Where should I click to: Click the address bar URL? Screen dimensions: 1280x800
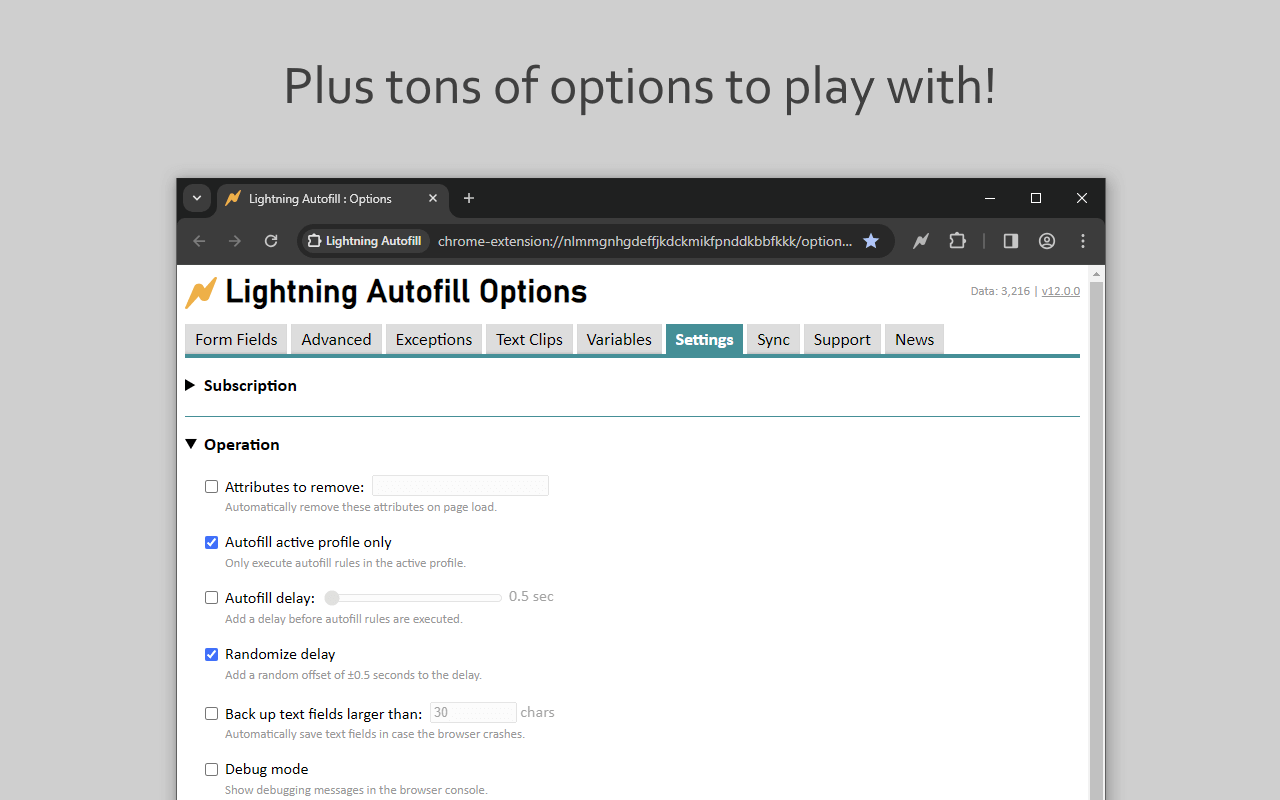[645, 241]
